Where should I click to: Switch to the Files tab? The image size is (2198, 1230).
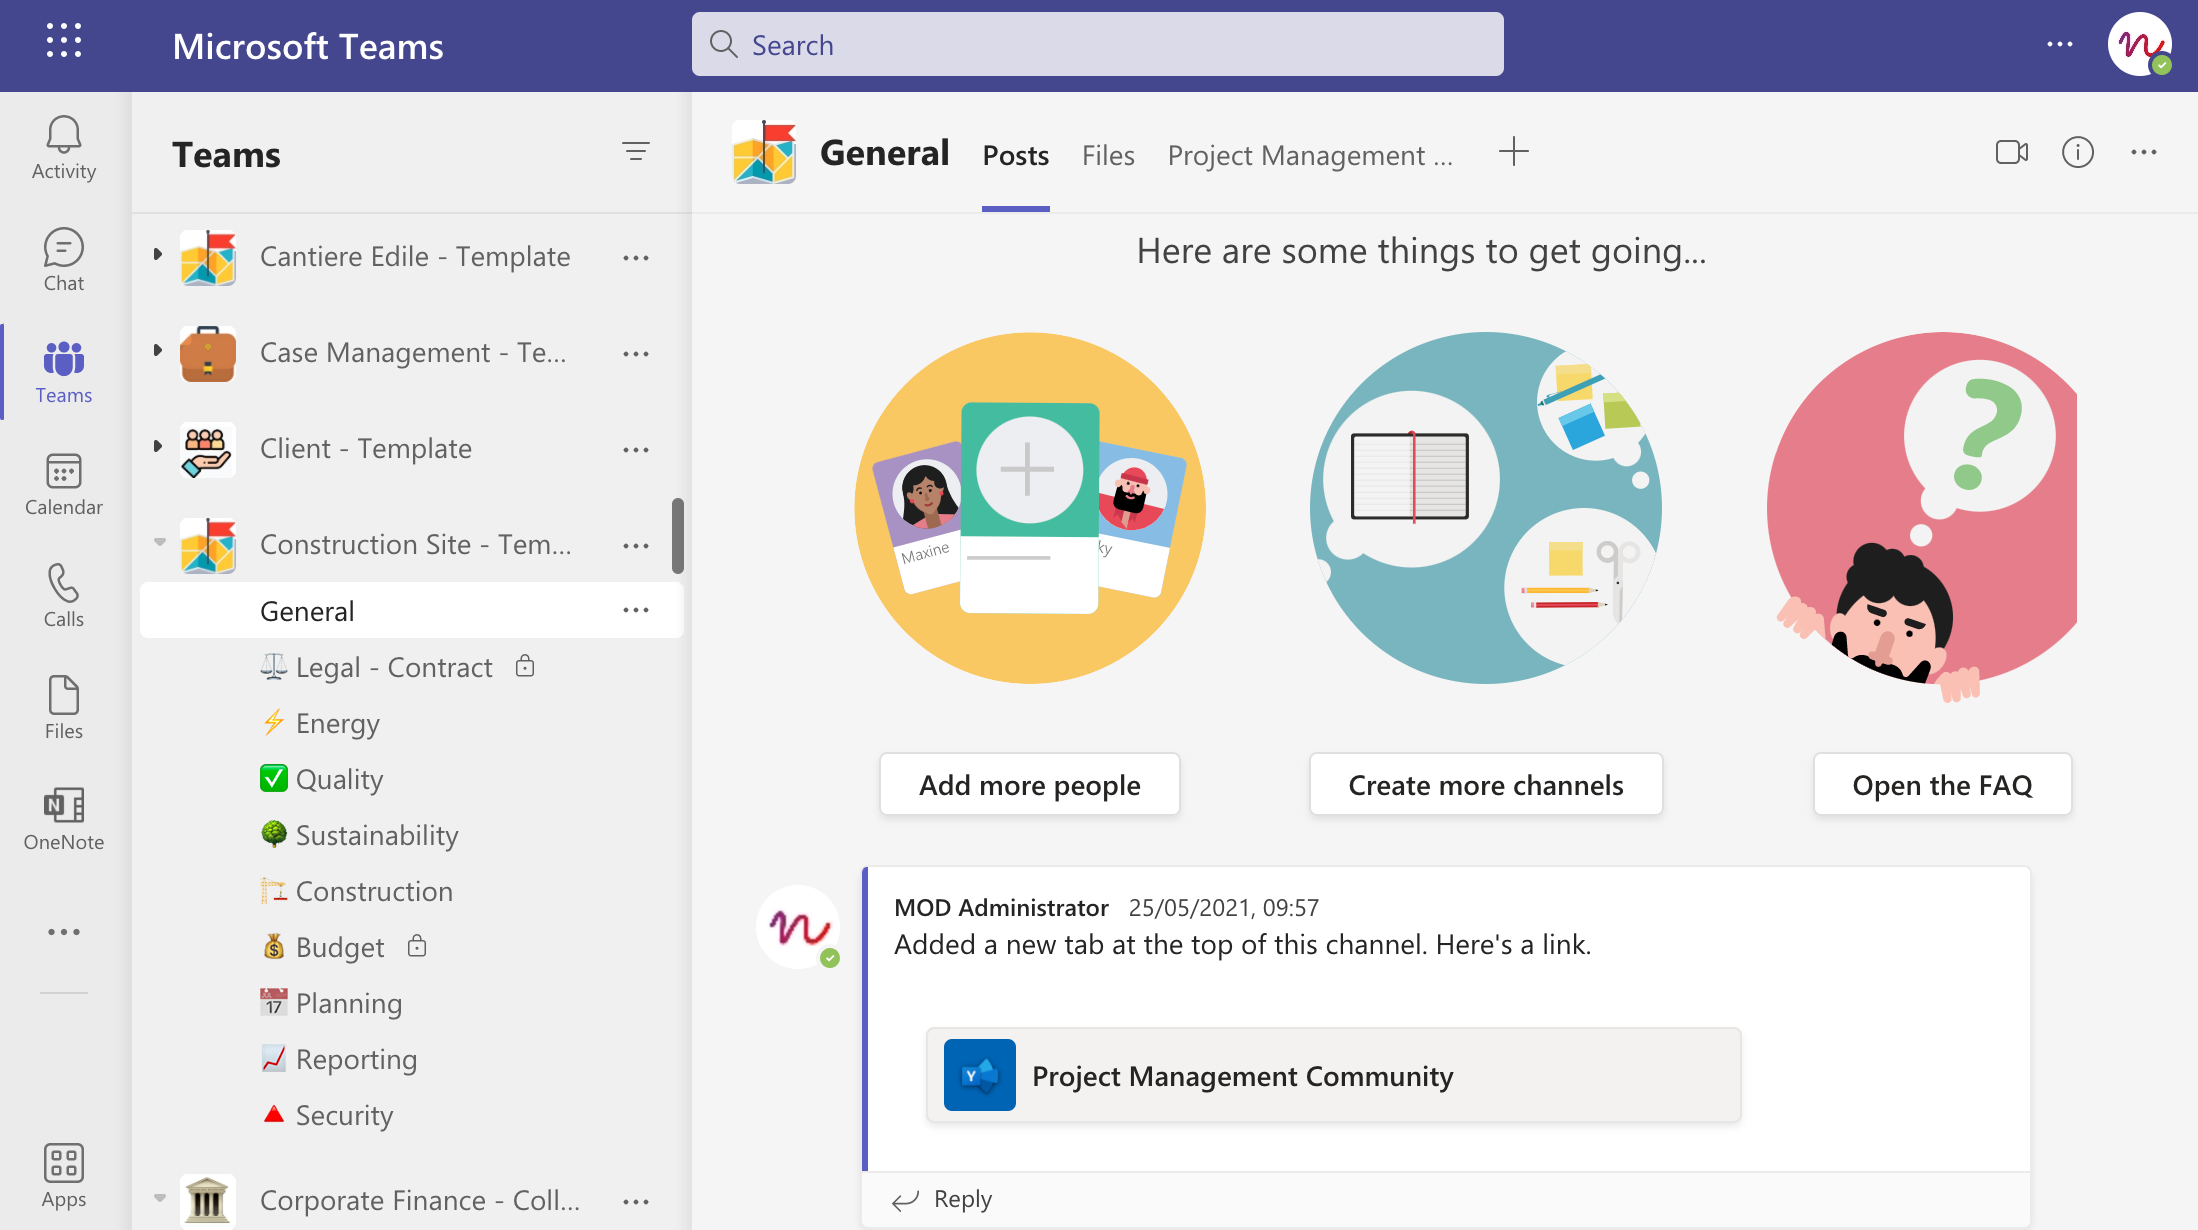click(1108, 155)
